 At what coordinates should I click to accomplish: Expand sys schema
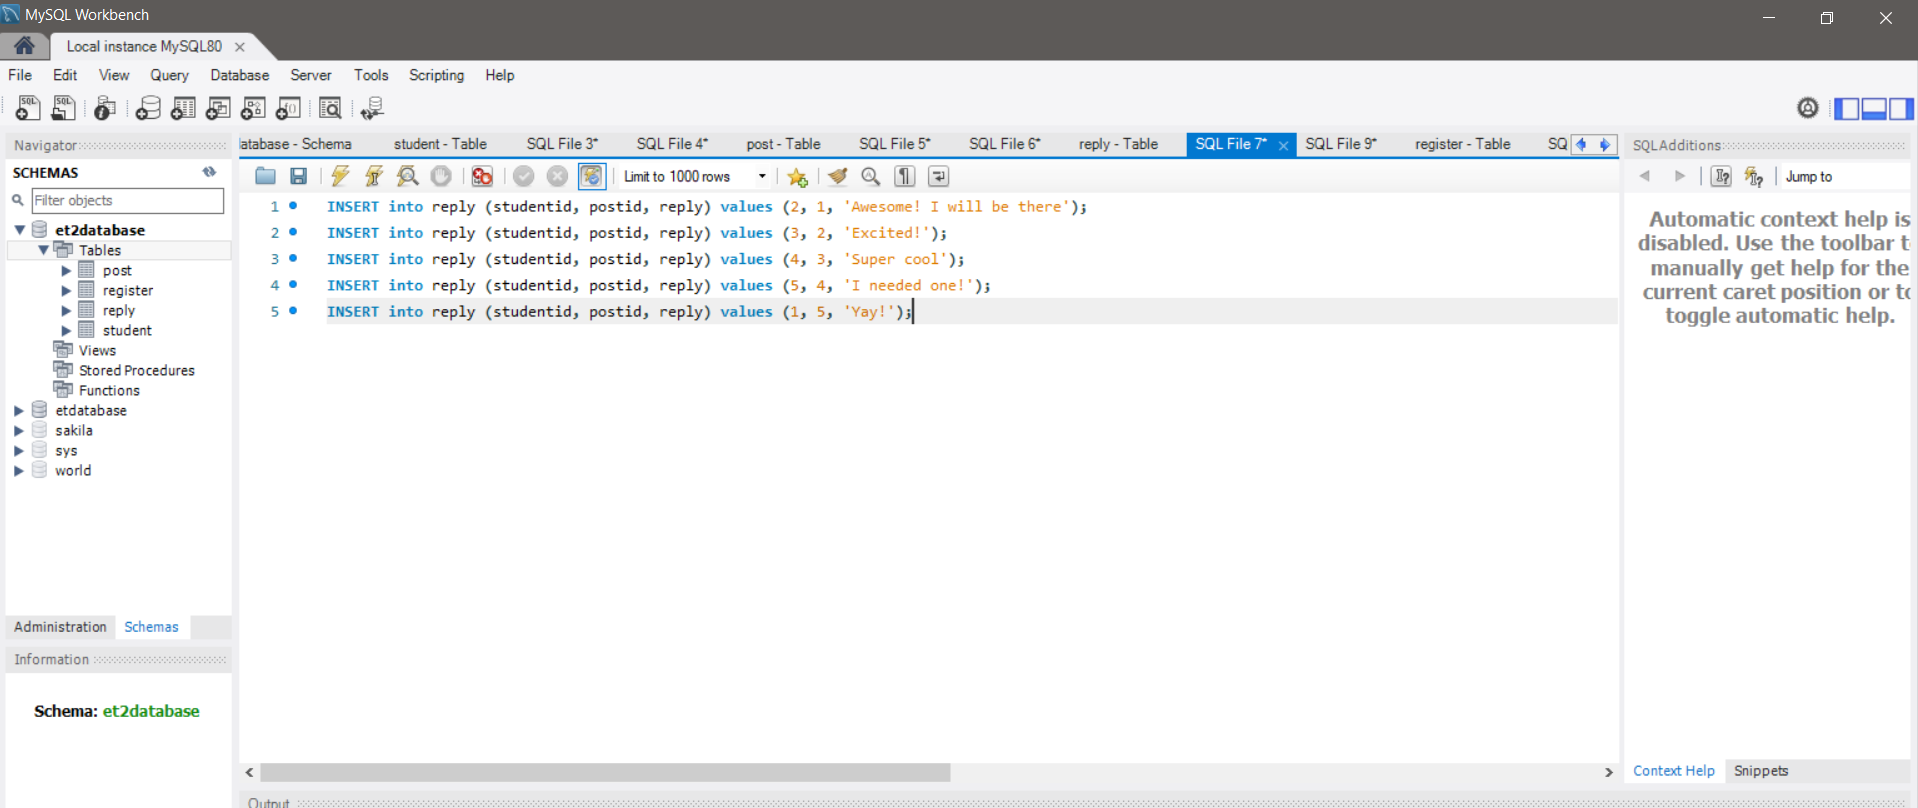19,450
